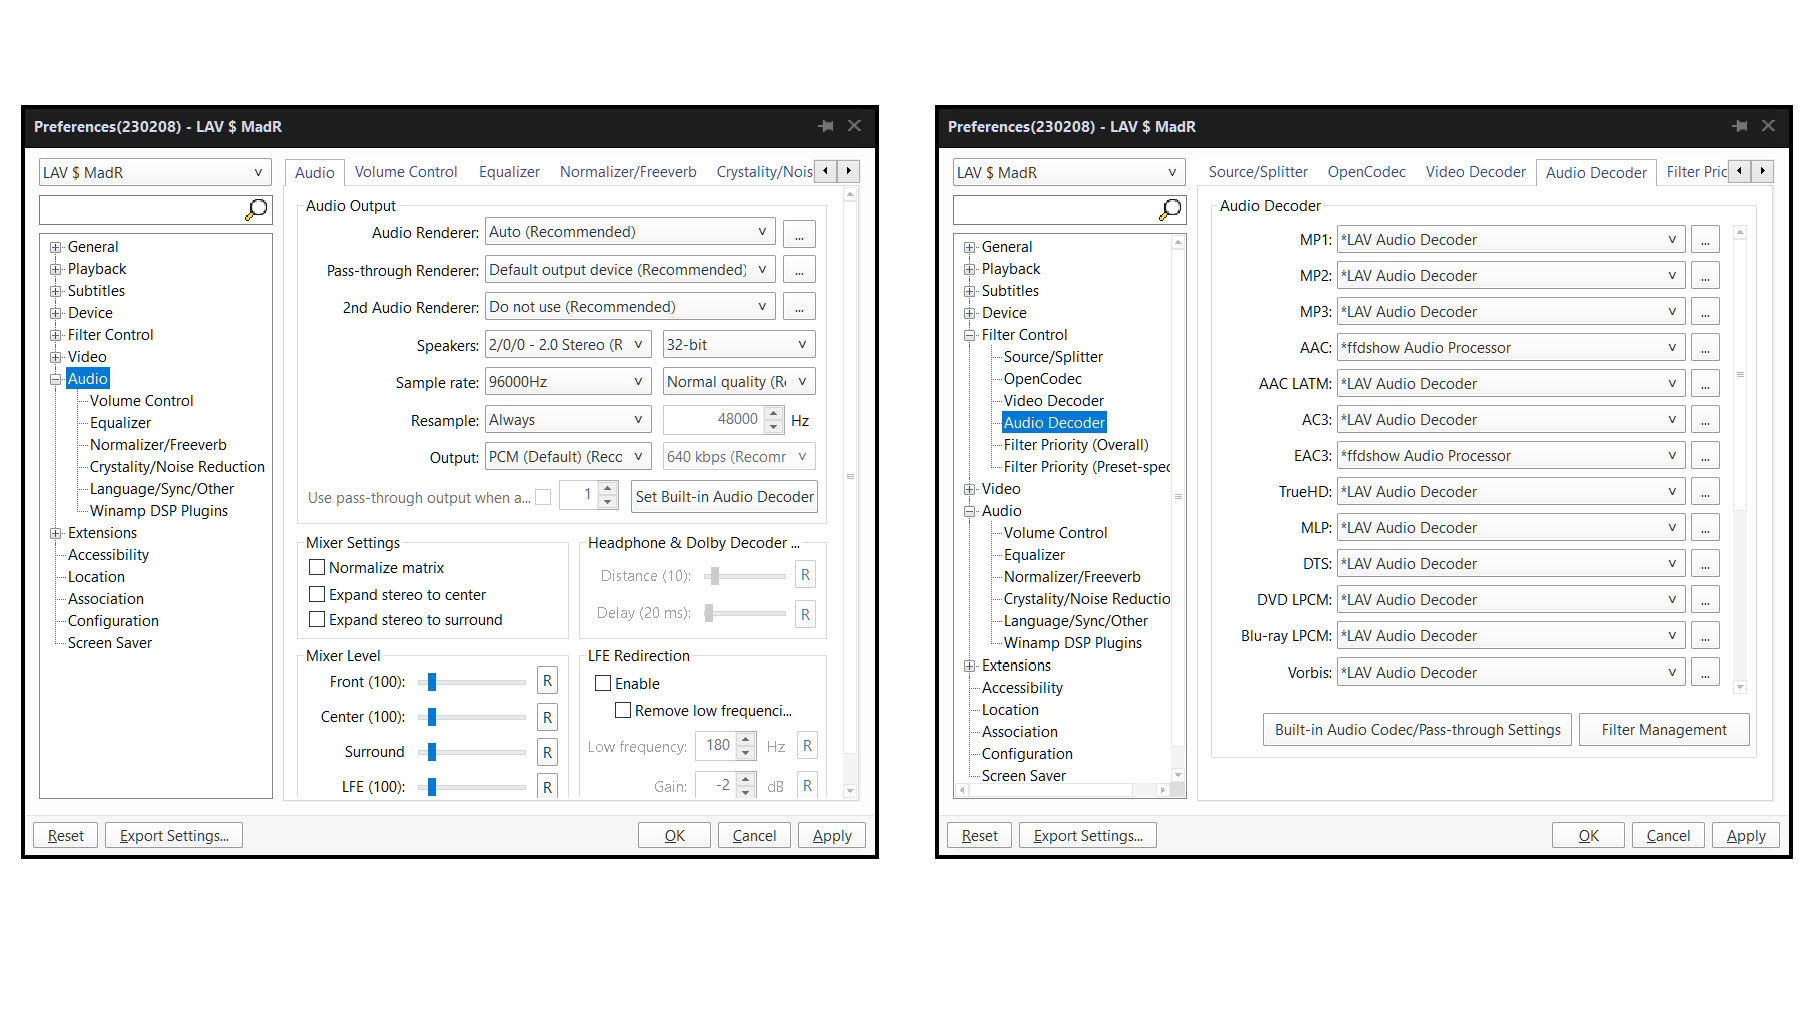This screenshot has width=1814, height=1020.
Task: Click Apply in right Preferences window
Action: pos(1746,836)
